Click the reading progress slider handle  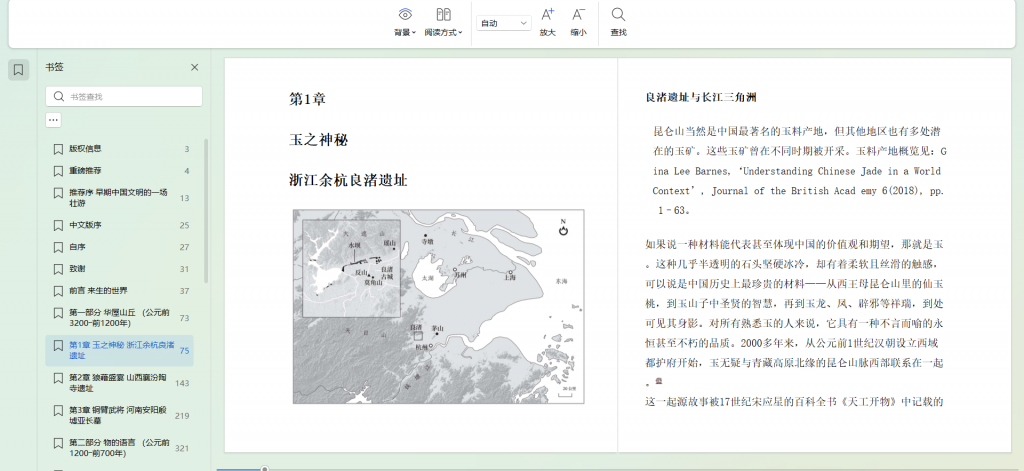point(265,468)
